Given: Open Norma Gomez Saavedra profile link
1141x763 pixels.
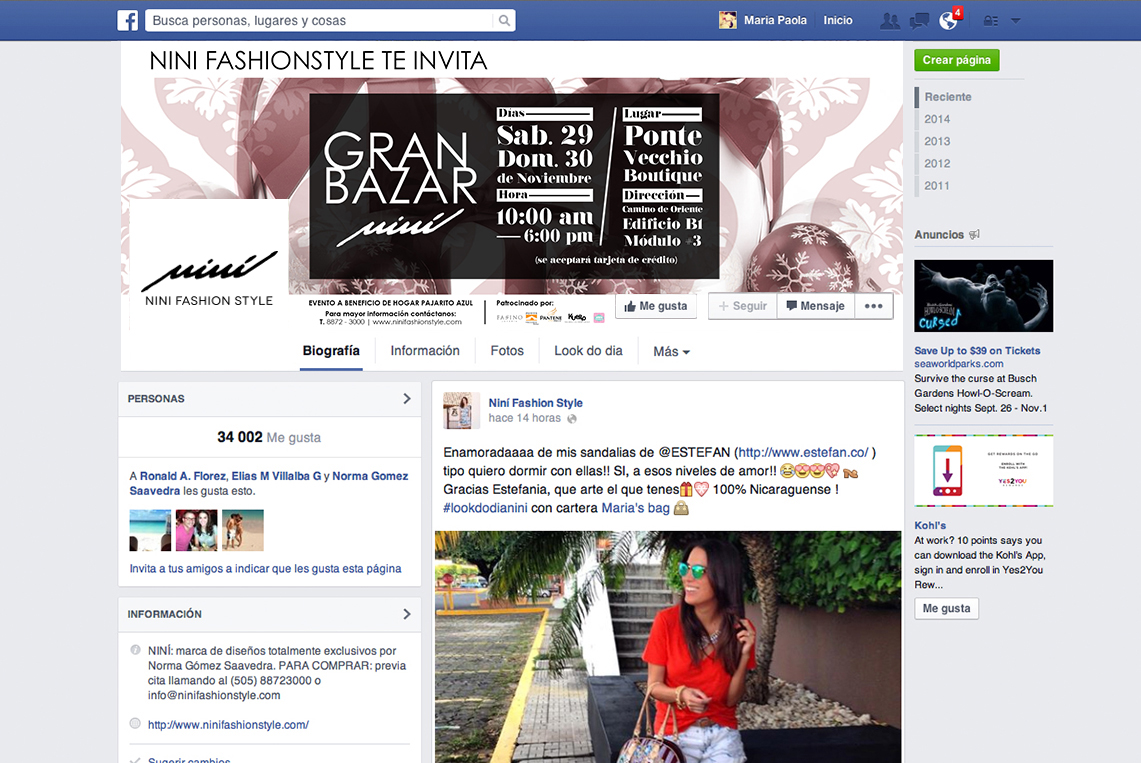Looking at the screenshot, I should click(x=269, y=483).
